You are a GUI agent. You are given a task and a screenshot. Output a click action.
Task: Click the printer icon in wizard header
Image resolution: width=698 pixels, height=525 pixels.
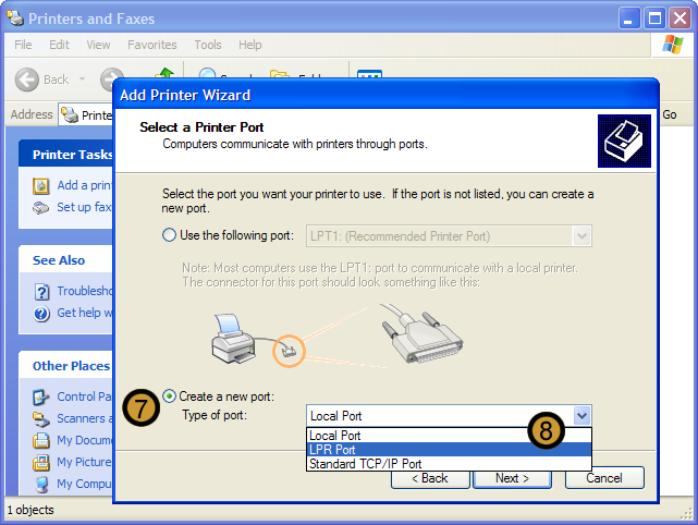pos(624,141)
